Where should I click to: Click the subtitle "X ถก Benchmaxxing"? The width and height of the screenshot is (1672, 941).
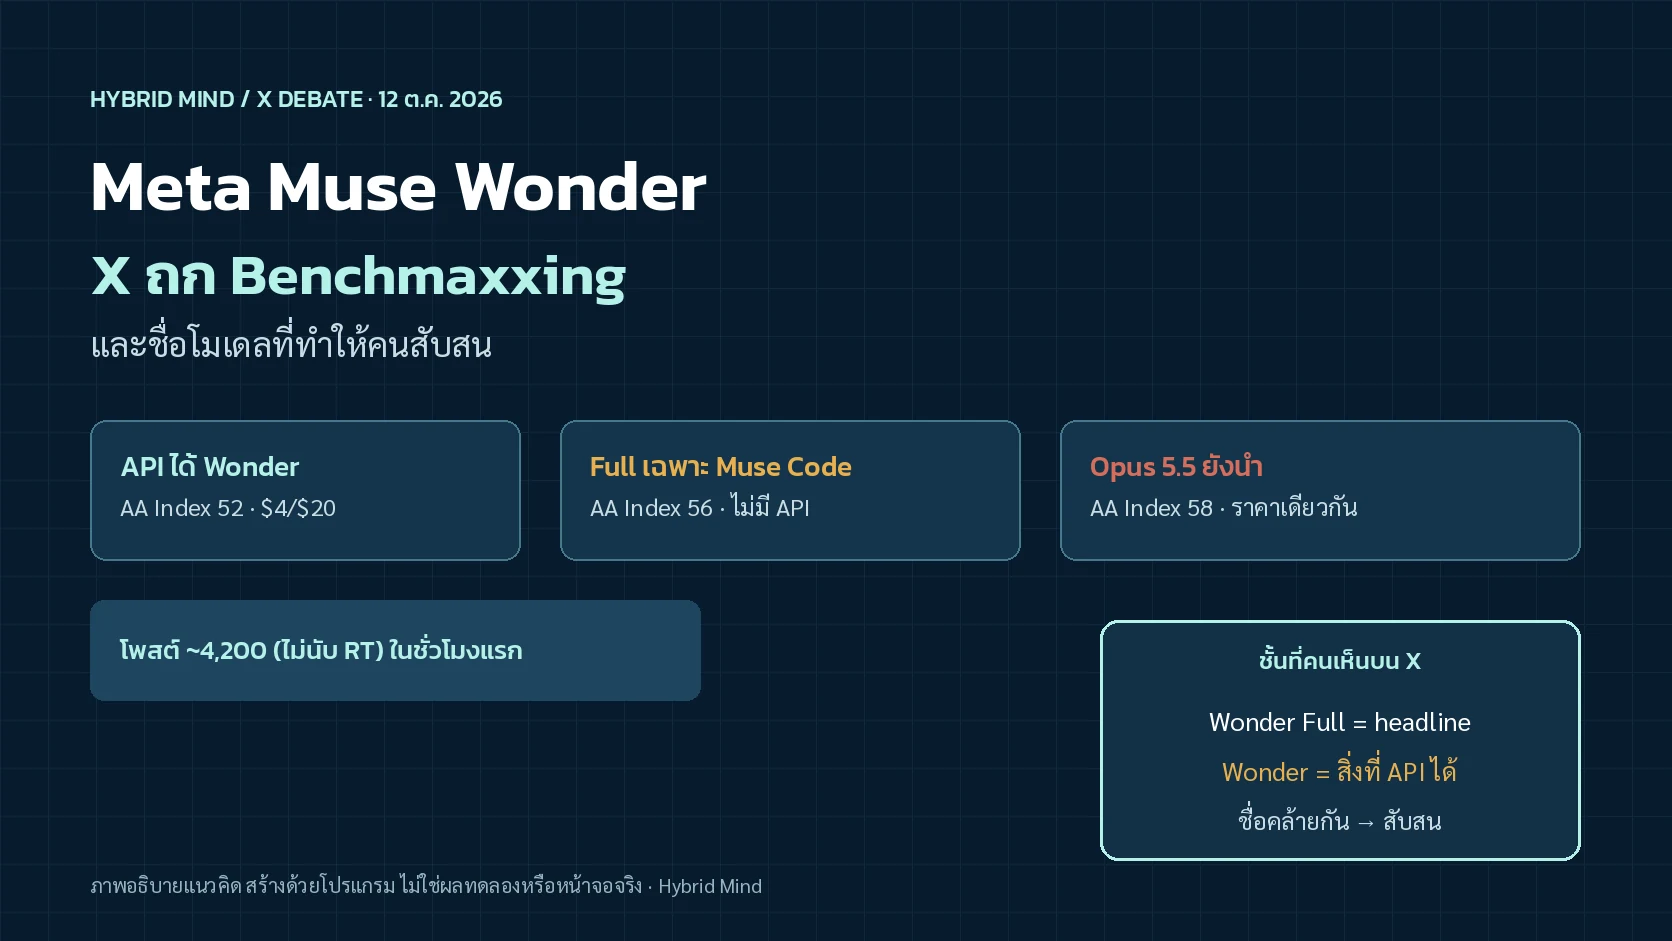[x=358, y=276]
